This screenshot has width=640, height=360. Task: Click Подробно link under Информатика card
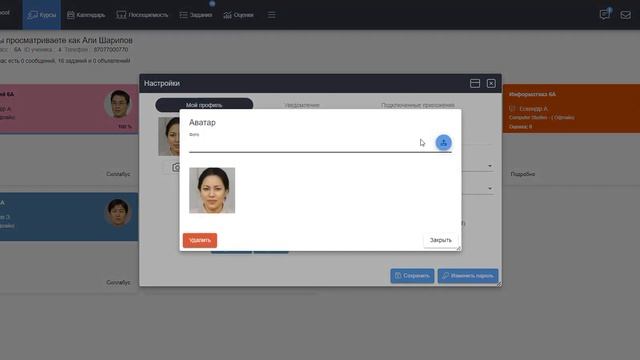click(522, 174)
